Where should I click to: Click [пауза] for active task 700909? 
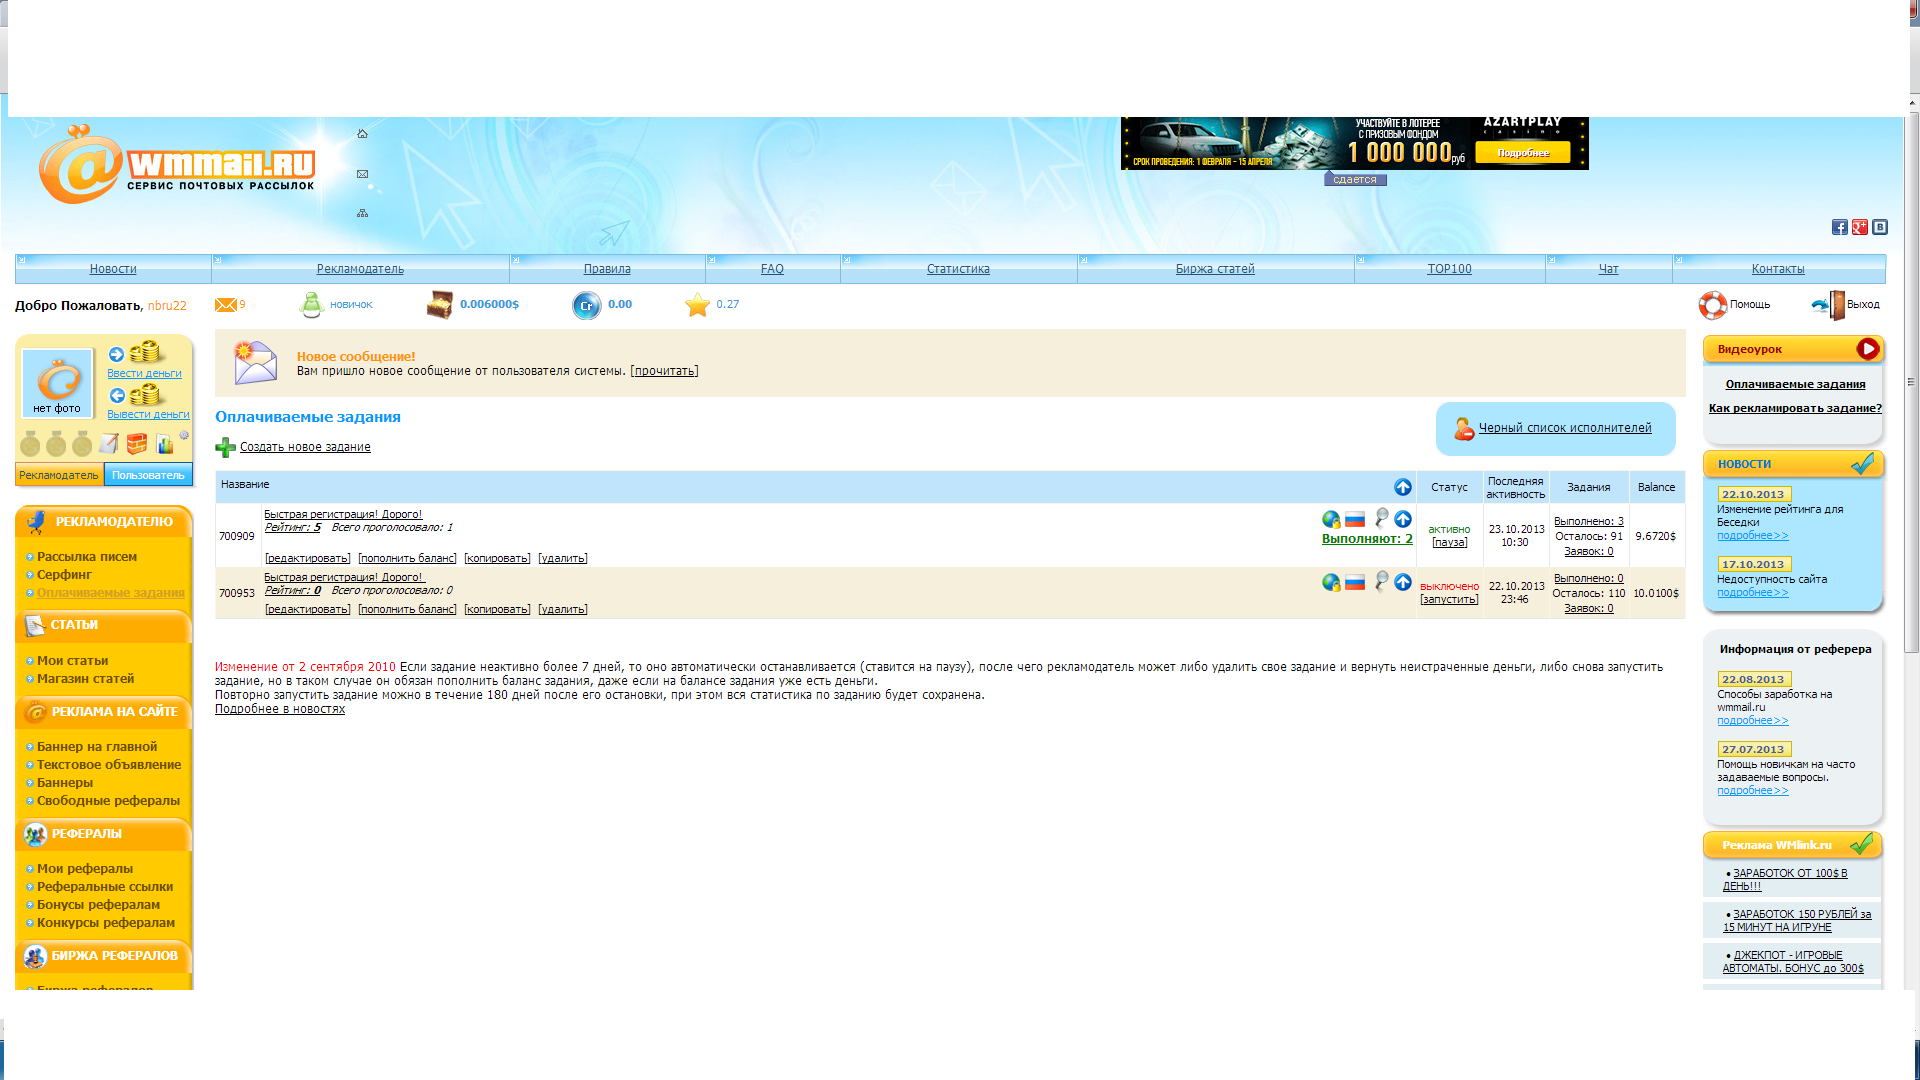pyautogui.click(x=1450, y=542)
